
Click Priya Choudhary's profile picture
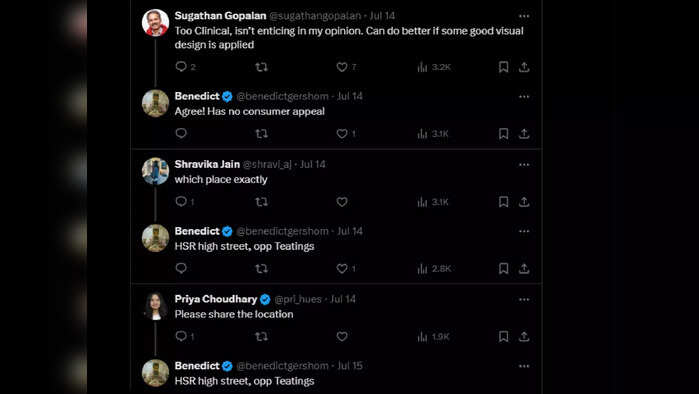pos(155,306)
